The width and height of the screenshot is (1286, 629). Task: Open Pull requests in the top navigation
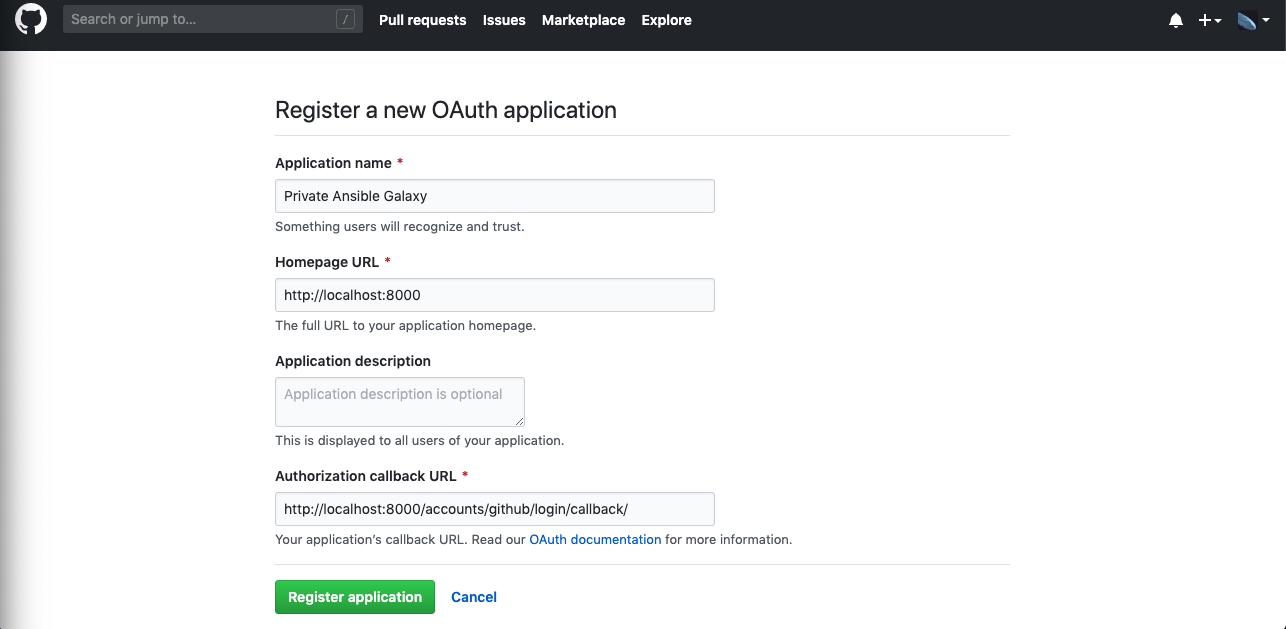(x=422, y=20)
